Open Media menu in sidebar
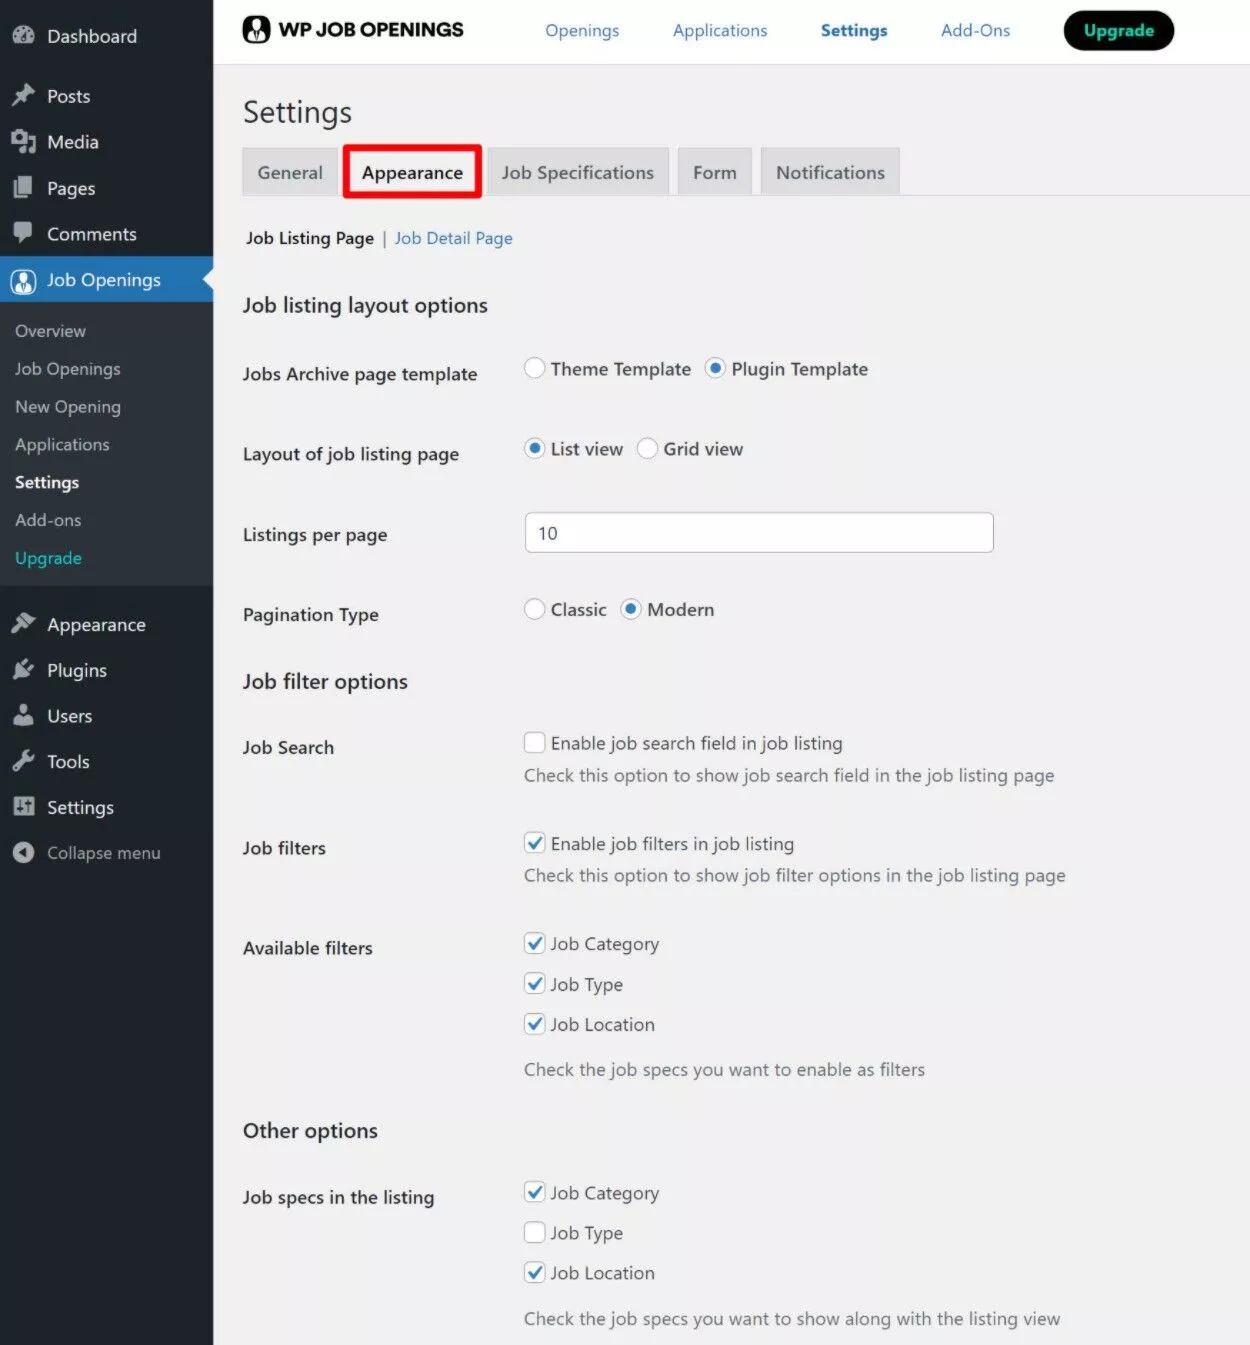 click(72, 142)
